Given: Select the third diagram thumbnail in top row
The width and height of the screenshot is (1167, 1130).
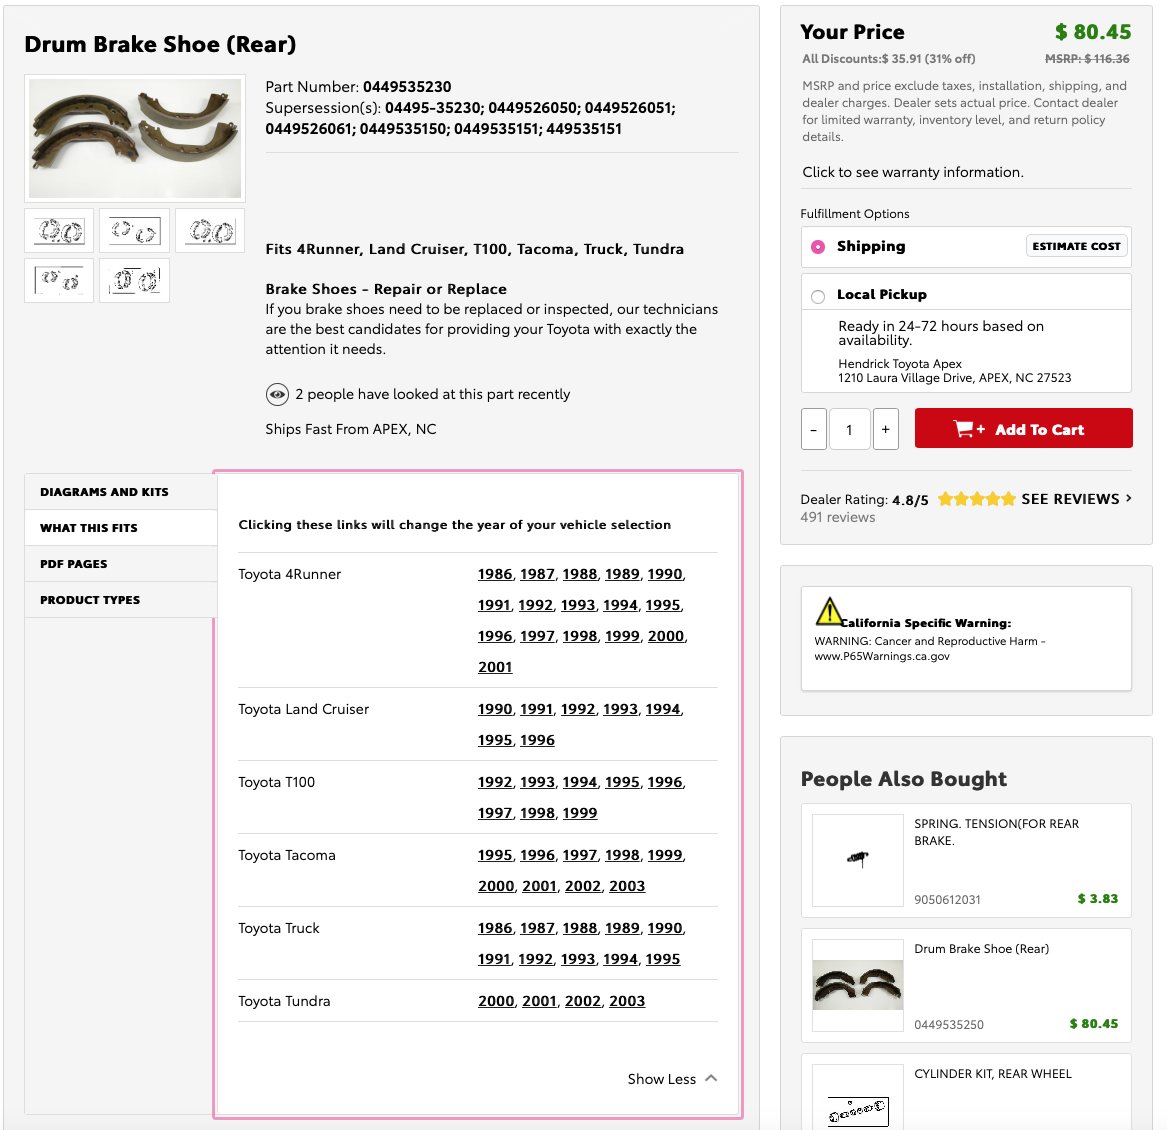Looking at the screenshot, I should point(211,231).
